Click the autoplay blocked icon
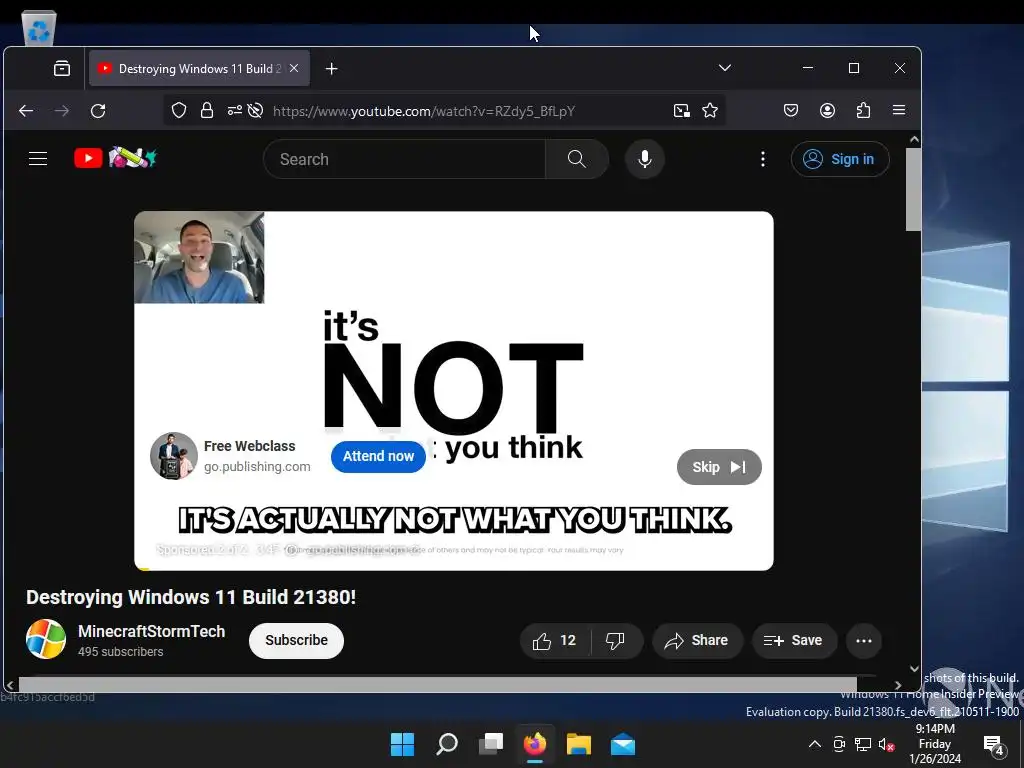1024x768 pixels. coord(255,110)
